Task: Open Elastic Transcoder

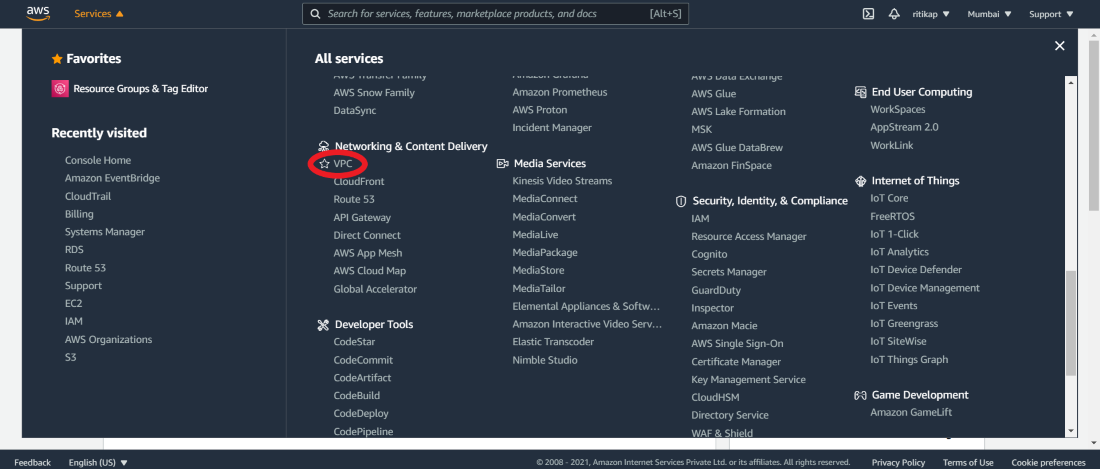Action: coord(553,342)
